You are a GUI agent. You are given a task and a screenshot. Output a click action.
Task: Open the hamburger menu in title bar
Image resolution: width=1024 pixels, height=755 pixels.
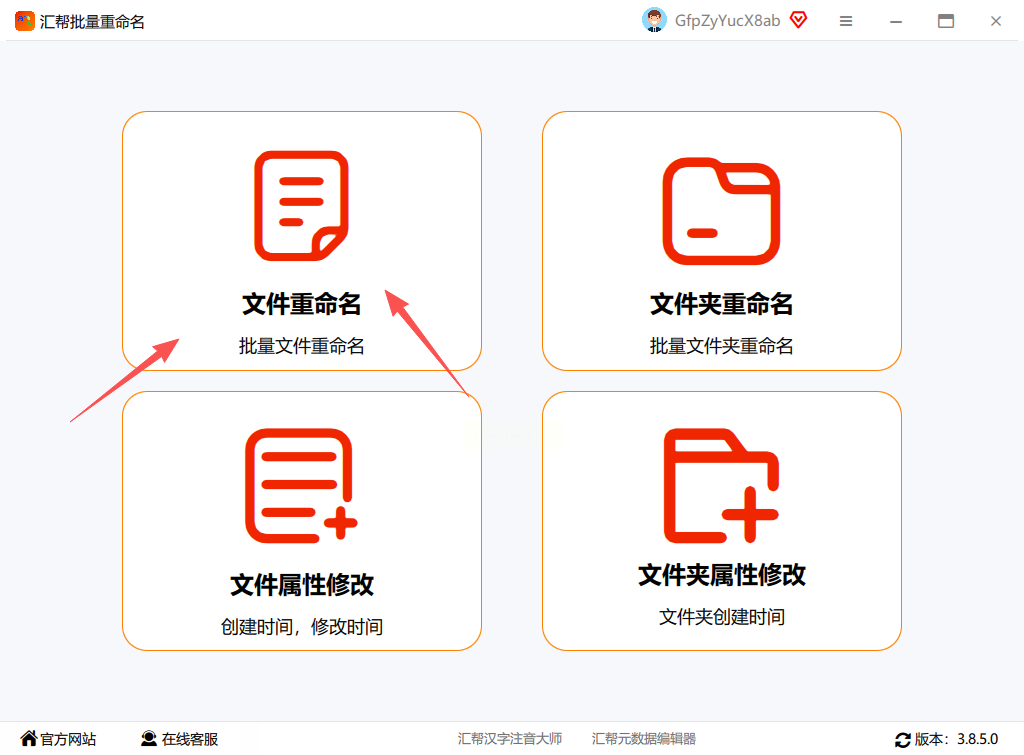click(846, 21)
